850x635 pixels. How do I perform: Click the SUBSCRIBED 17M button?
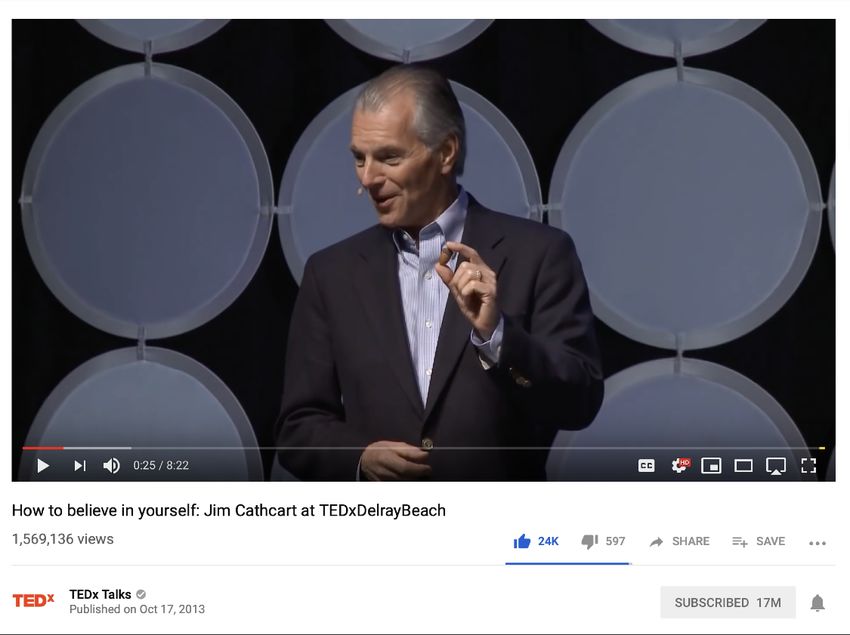[x=727, y=602]
